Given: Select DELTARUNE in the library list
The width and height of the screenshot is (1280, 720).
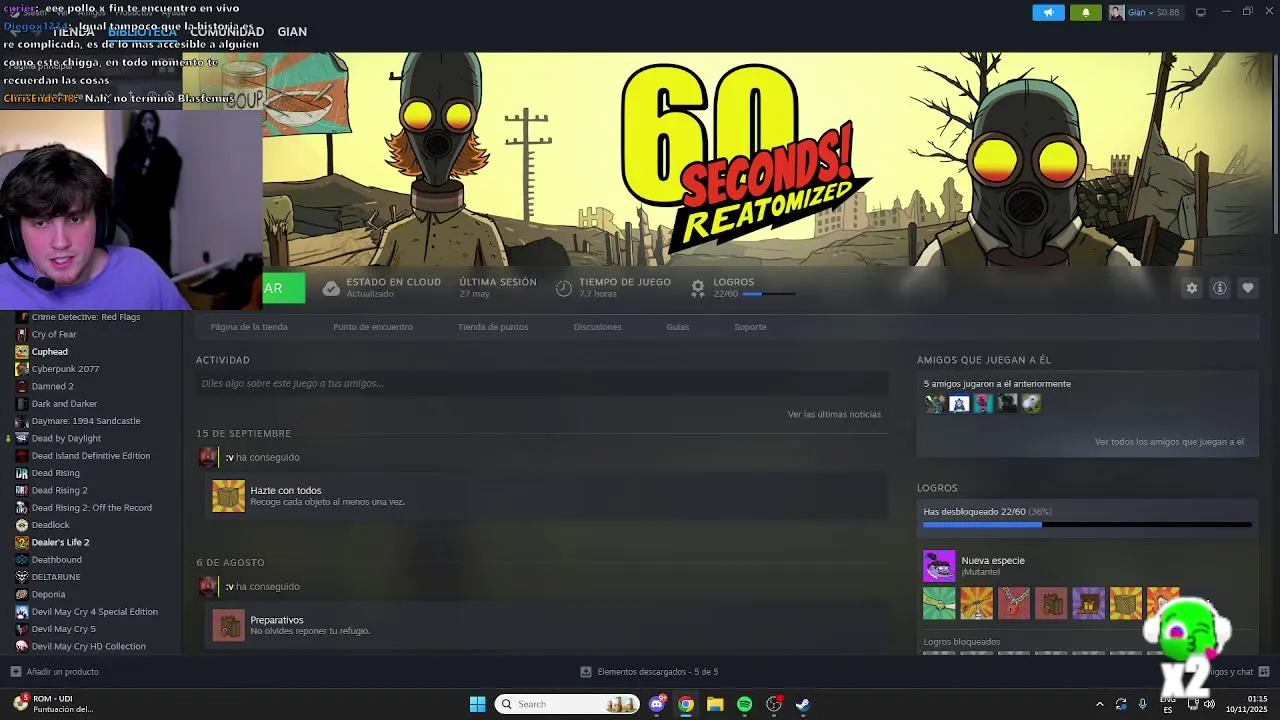Looking at the screenshot, I should 55,577.
